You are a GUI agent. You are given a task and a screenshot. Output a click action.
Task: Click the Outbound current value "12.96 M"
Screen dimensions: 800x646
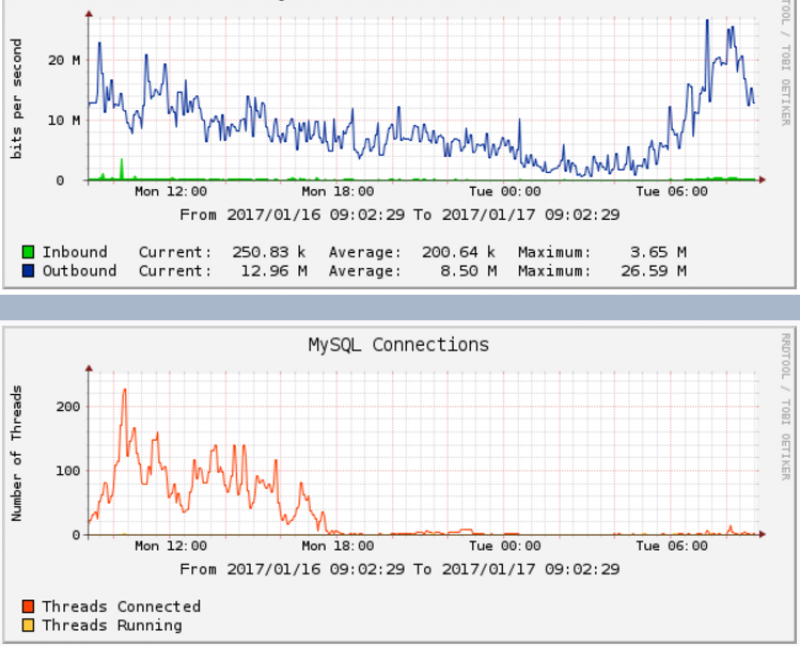point(274,270)
